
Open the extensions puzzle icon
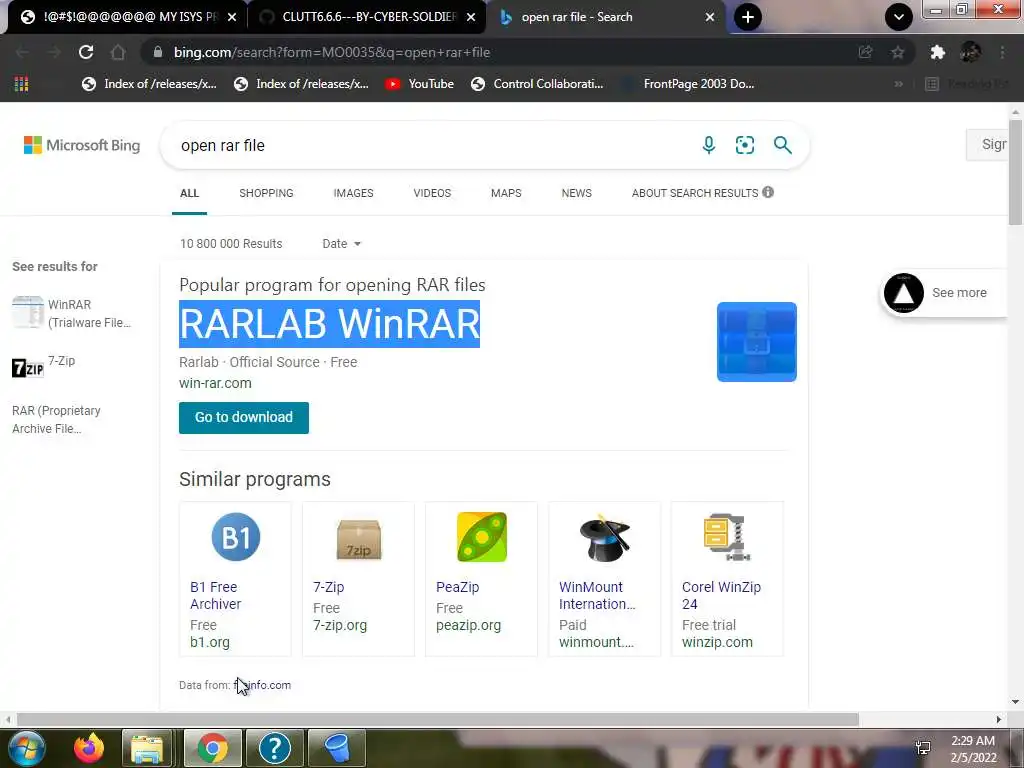pyautogui.click(x=938, y=52)
